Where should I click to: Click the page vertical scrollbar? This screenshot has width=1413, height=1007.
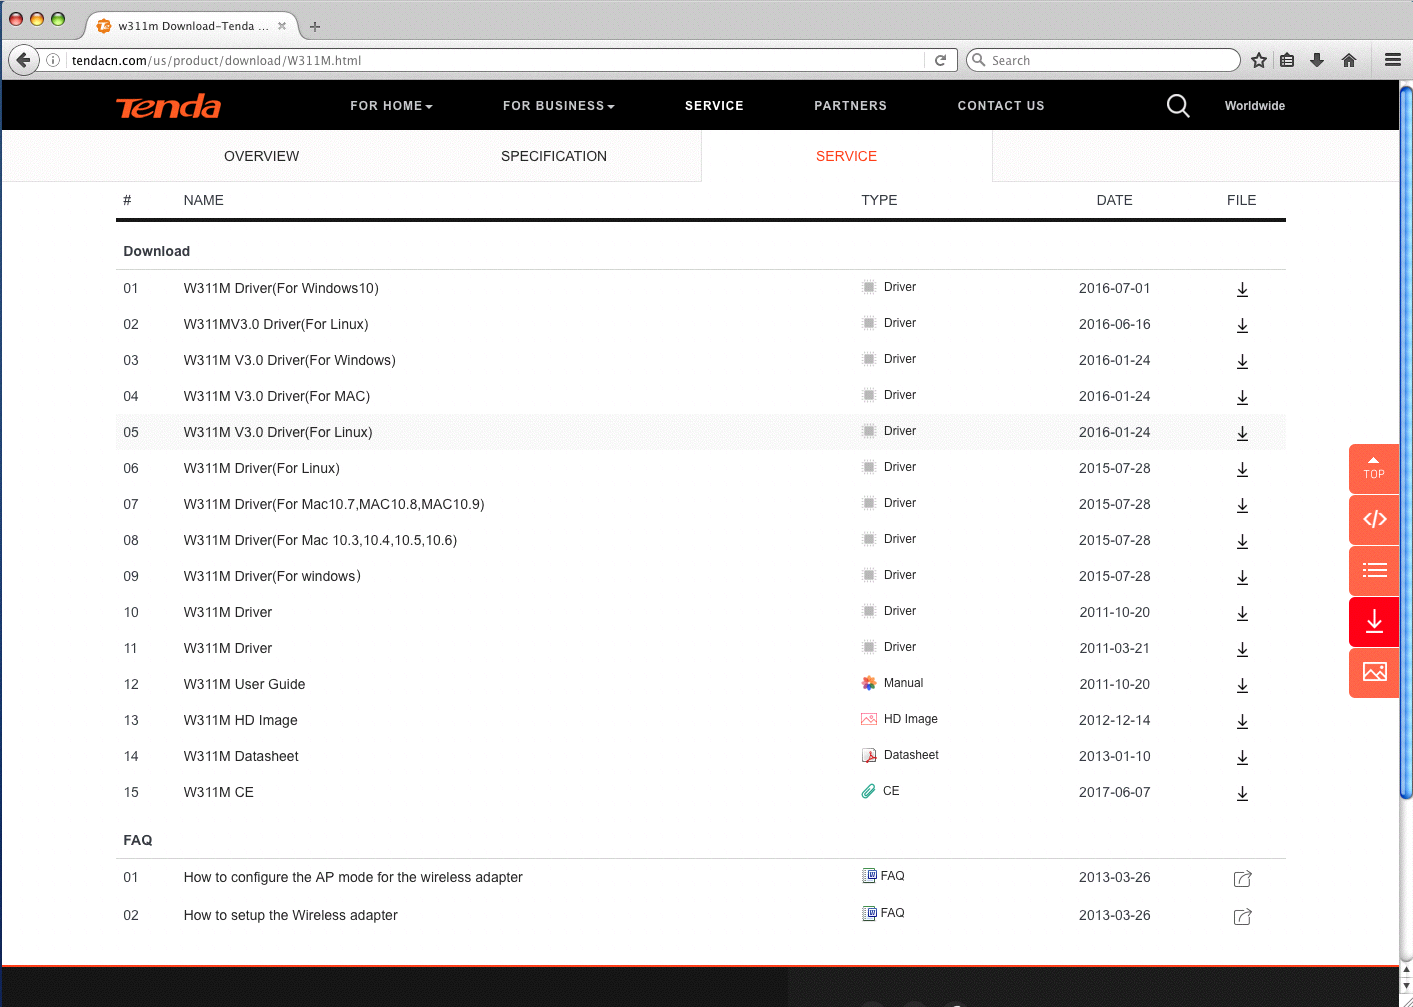[1405, 440]
